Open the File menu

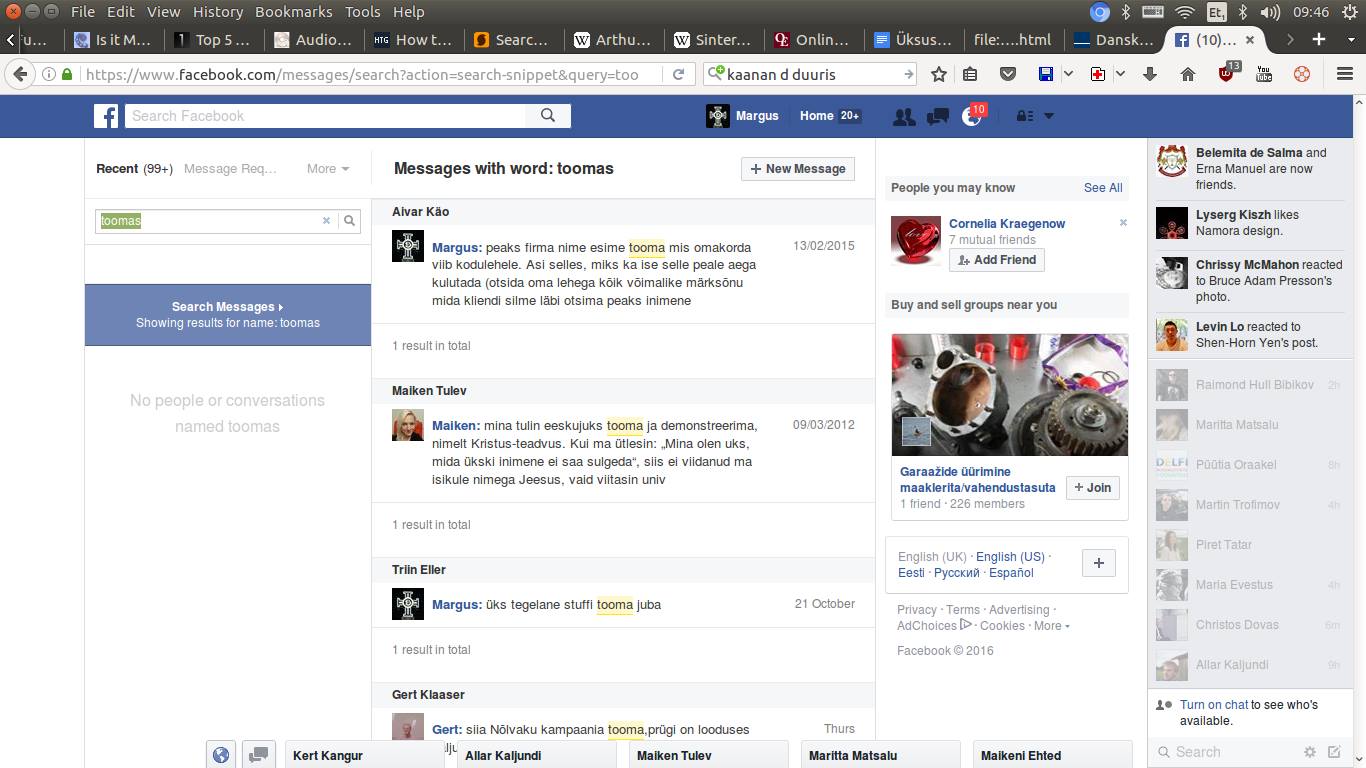click(x=83, y=12)
